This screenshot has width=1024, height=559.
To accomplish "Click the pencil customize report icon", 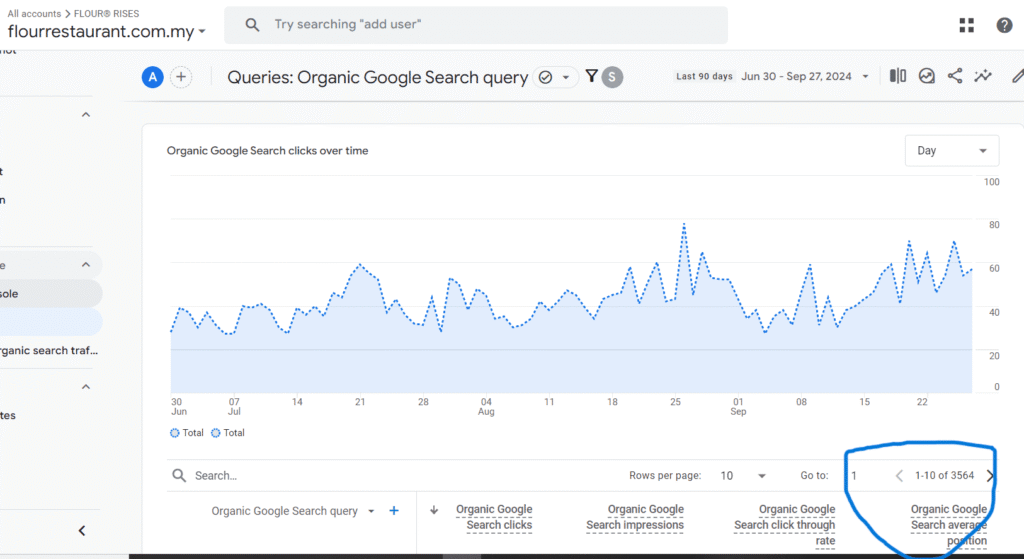I will click(x=1017, y=76).
